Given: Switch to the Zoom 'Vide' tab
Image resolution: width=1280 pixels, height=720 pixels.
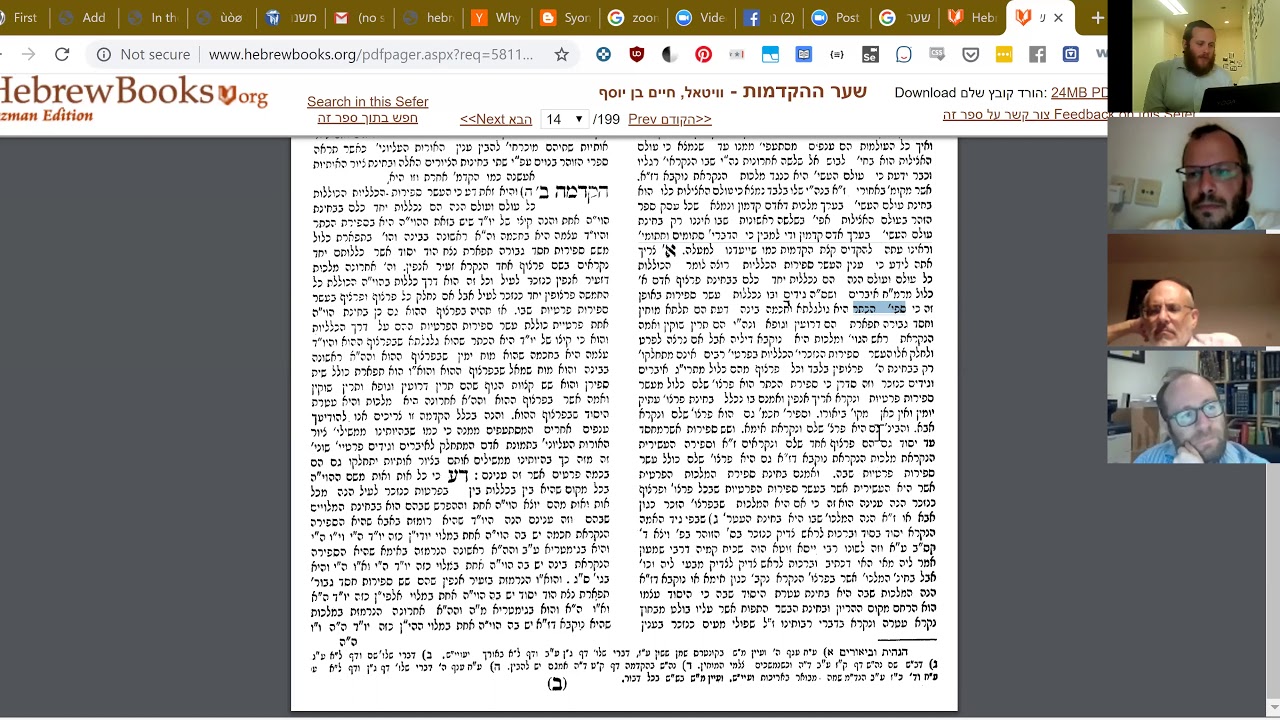Looking at the screenshot, I should [699, 18].
